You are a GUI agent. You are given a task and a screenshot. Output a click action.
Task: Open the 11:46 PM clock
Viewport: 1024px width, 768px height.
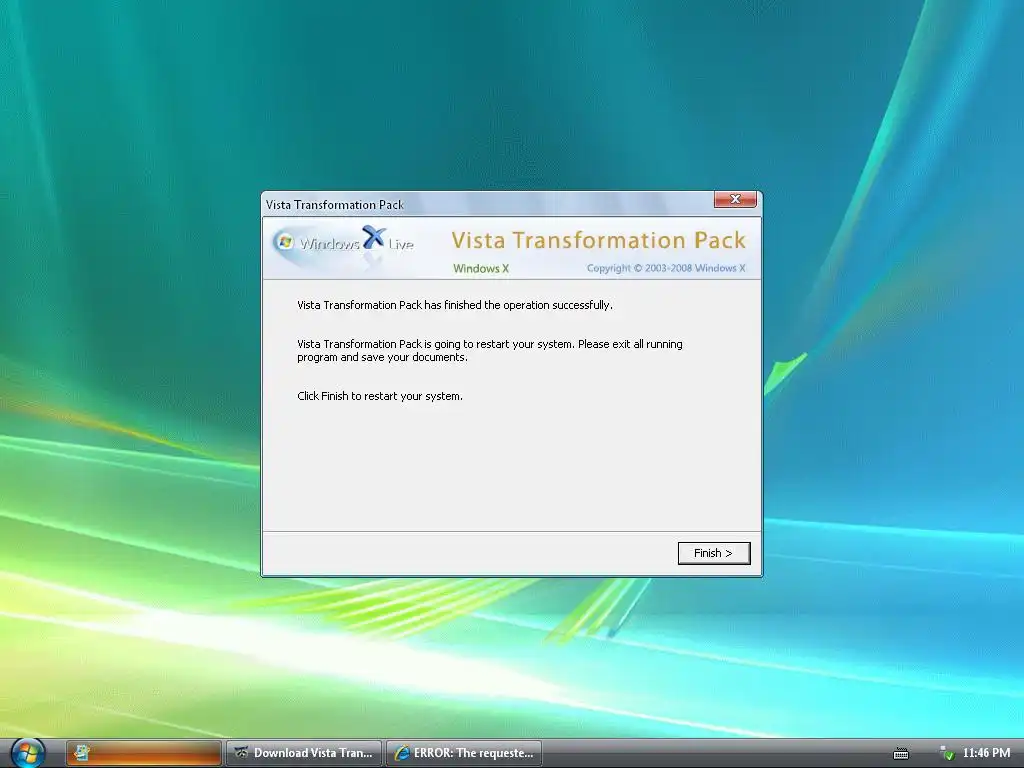(986, 753)
